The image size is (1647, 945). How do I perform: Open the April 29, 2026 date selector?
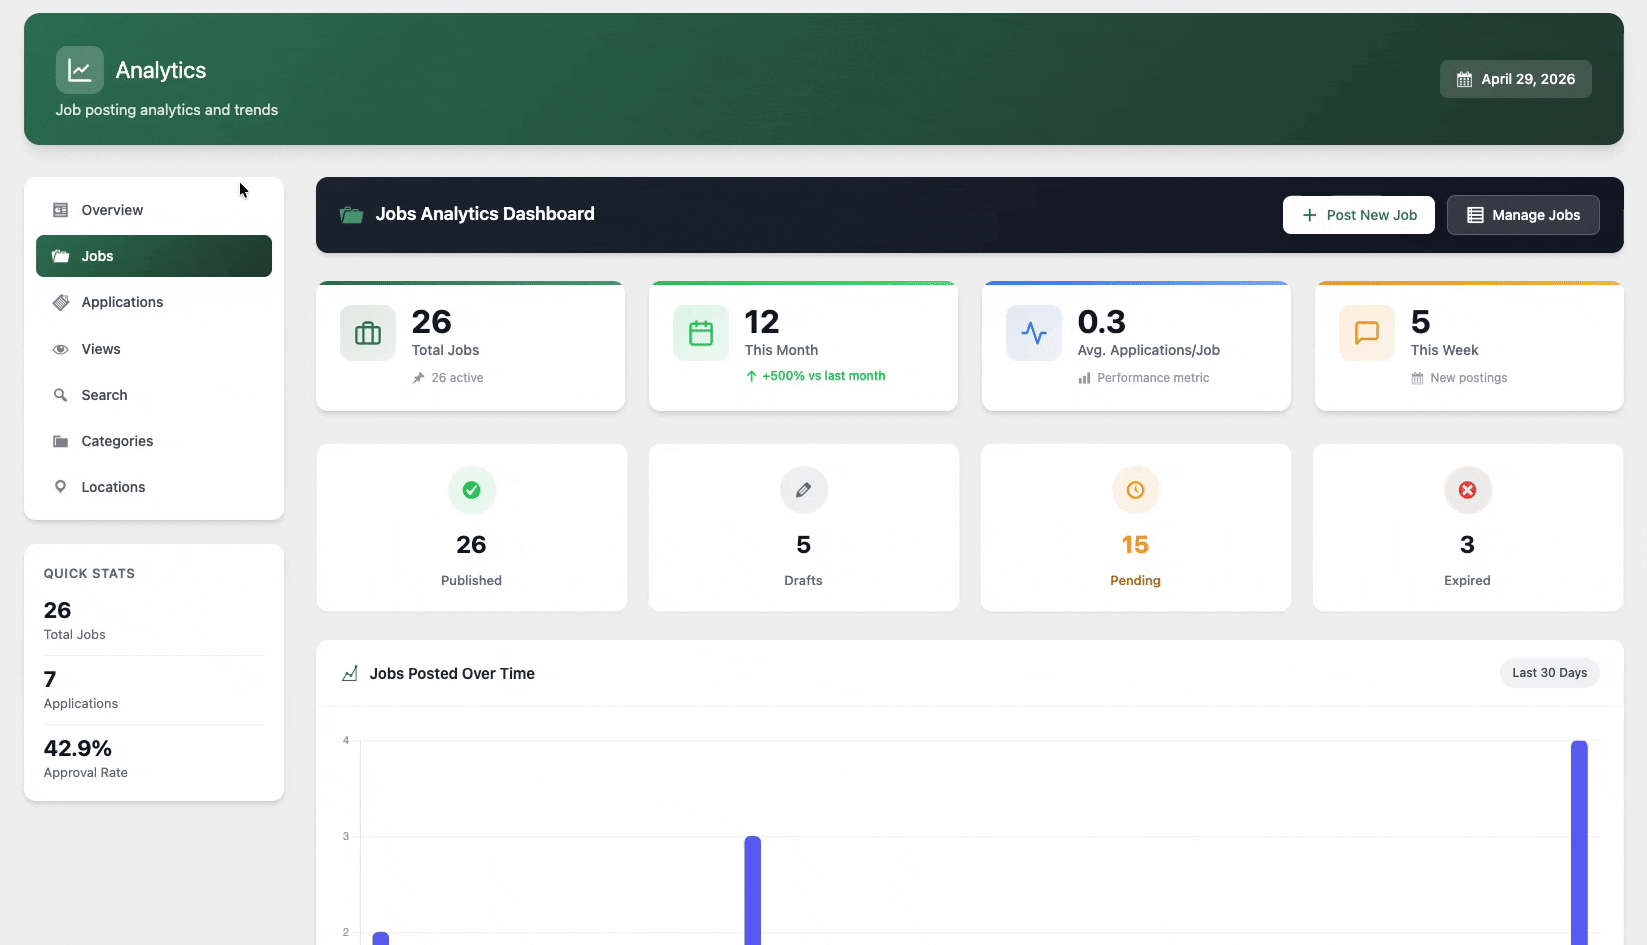[x=1515, y=79]
